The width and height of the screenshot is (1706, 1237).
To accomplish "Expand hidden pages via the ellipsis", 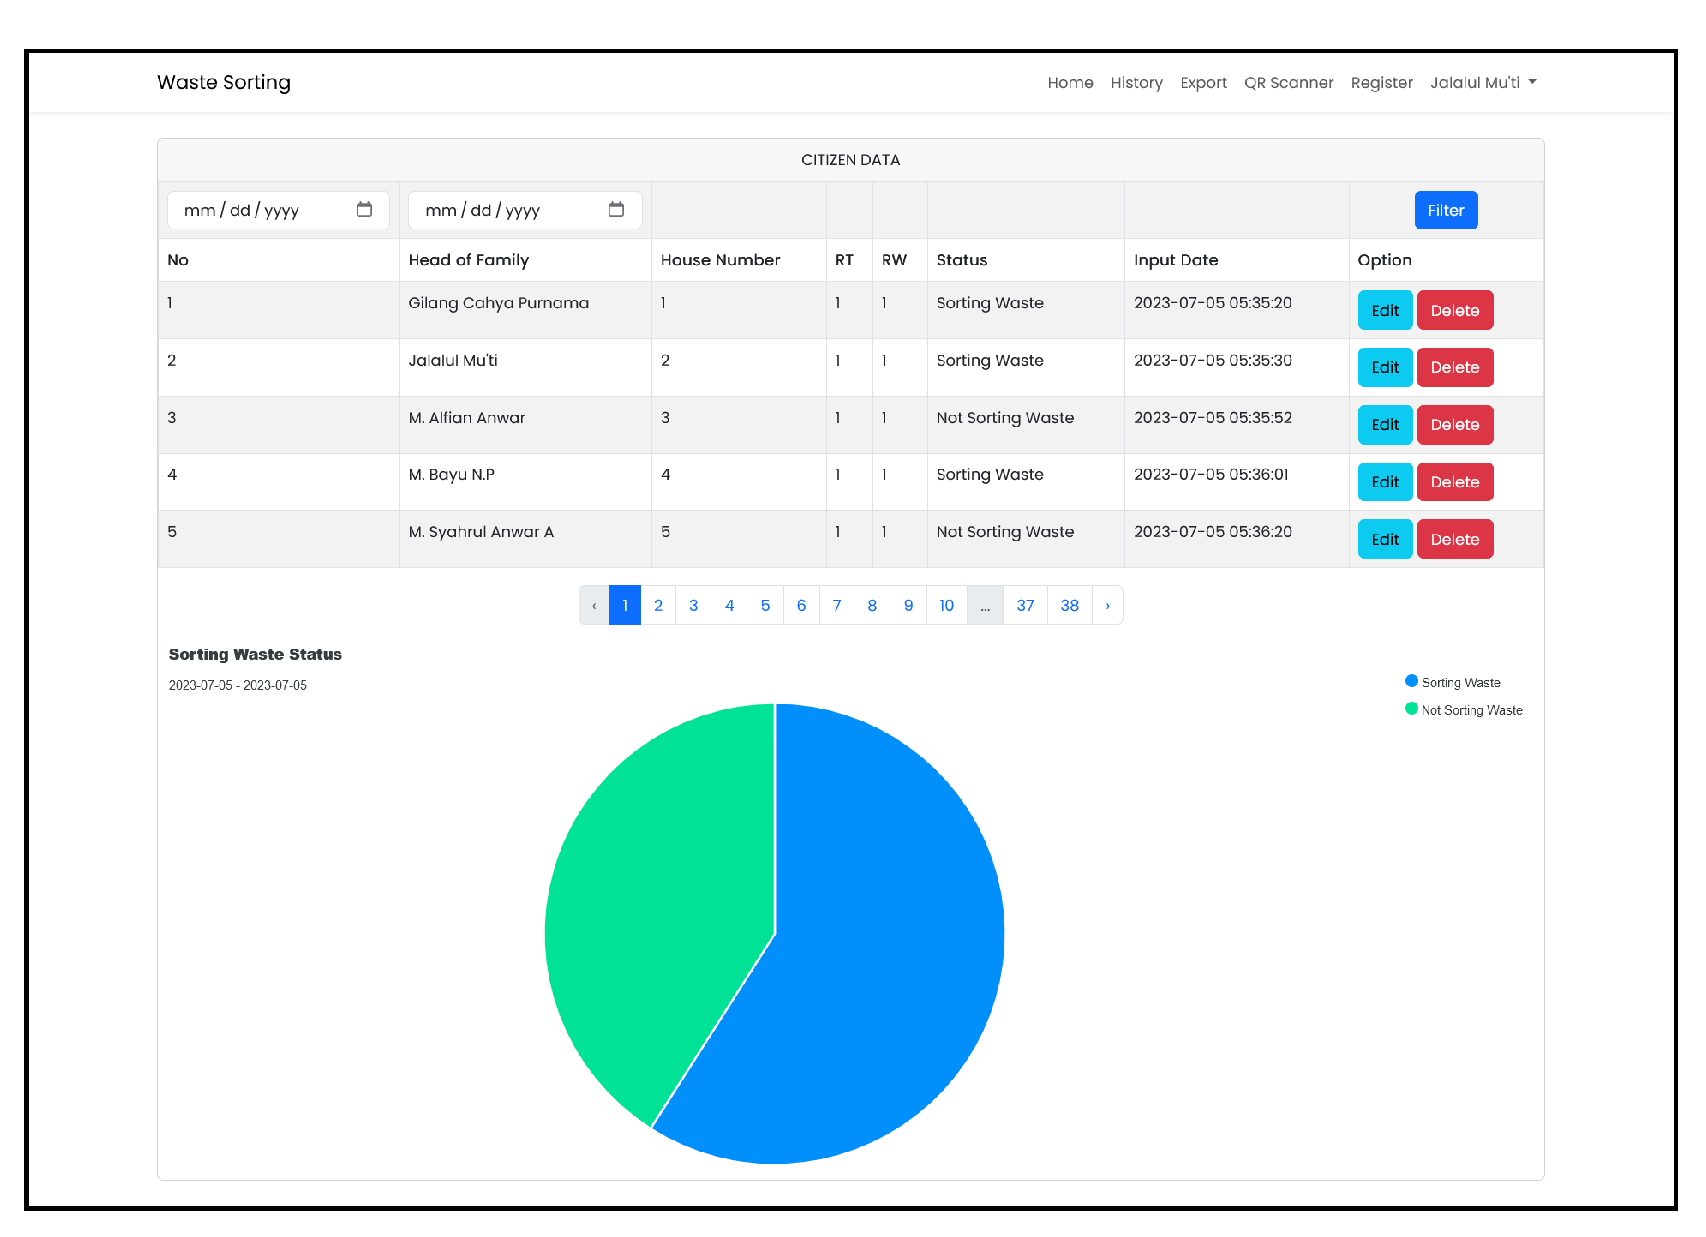I will click(985, 605).
